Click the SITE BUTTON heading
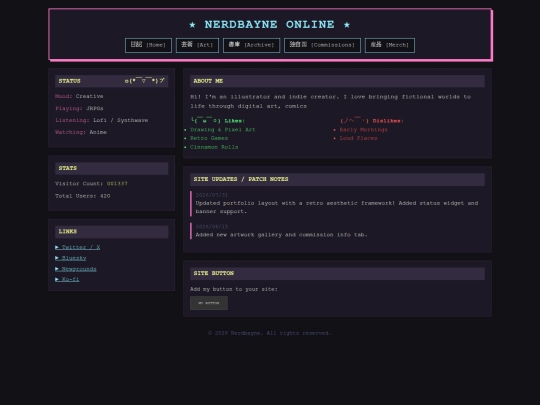540x405 pixels. (x=214, y=273)
